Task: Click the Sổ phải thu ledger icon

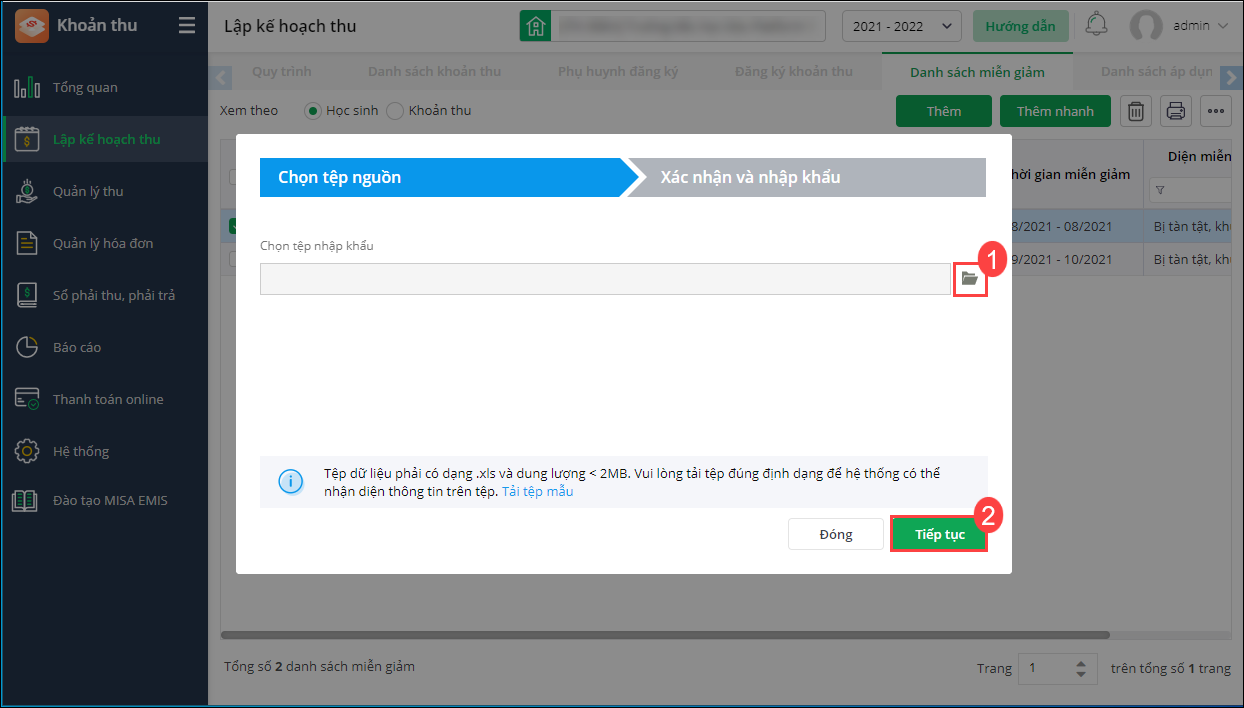Action: pos(26,296)
